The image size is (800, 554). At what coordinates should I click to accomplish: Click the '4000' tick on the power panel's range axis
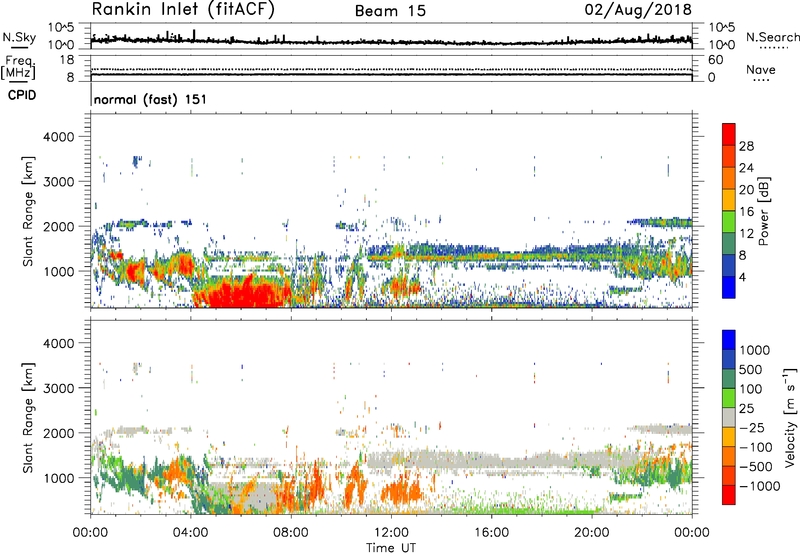(x=59, y=137)
